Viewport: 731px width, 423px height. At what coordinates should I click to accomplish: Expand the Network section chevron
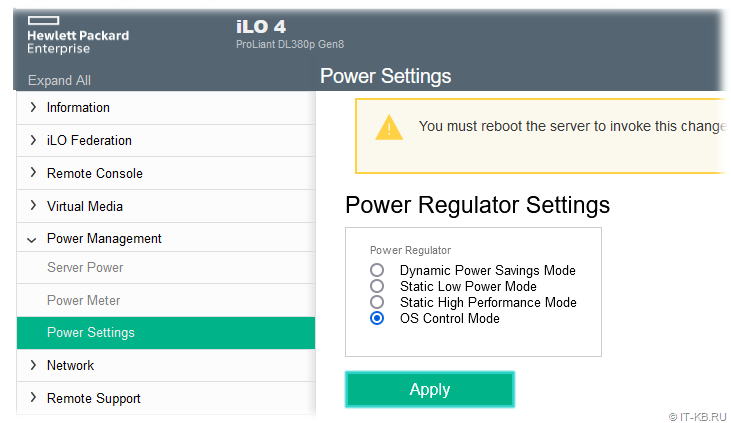33,365
